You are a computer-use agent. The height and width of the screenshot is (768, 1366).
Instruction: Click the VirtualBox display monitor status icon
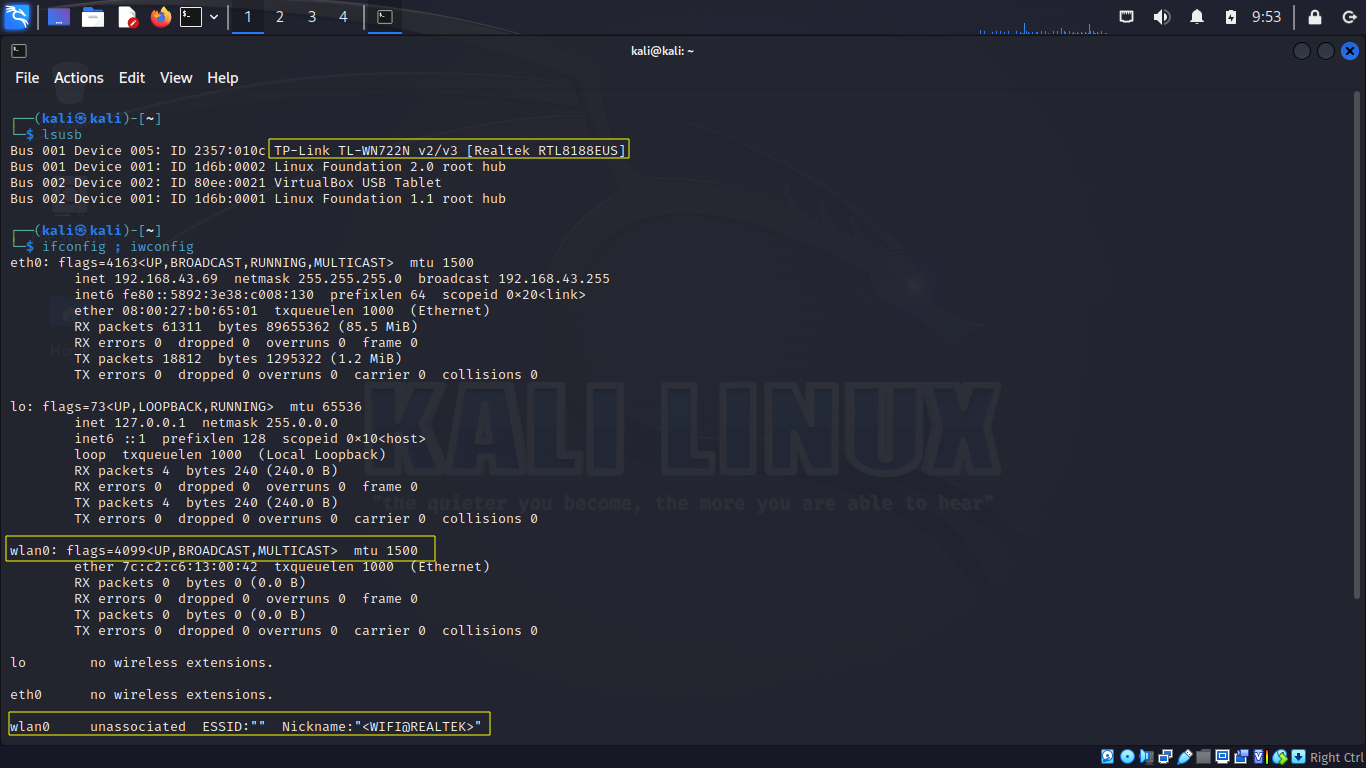coord(1222,757)
